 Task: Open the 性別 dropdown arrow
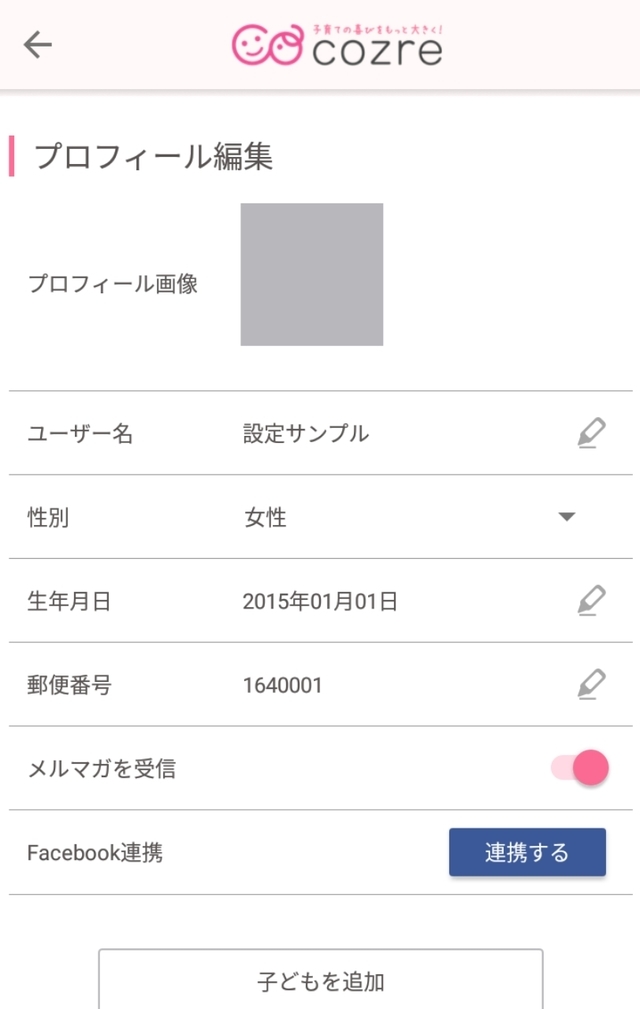tap(567, 517)
